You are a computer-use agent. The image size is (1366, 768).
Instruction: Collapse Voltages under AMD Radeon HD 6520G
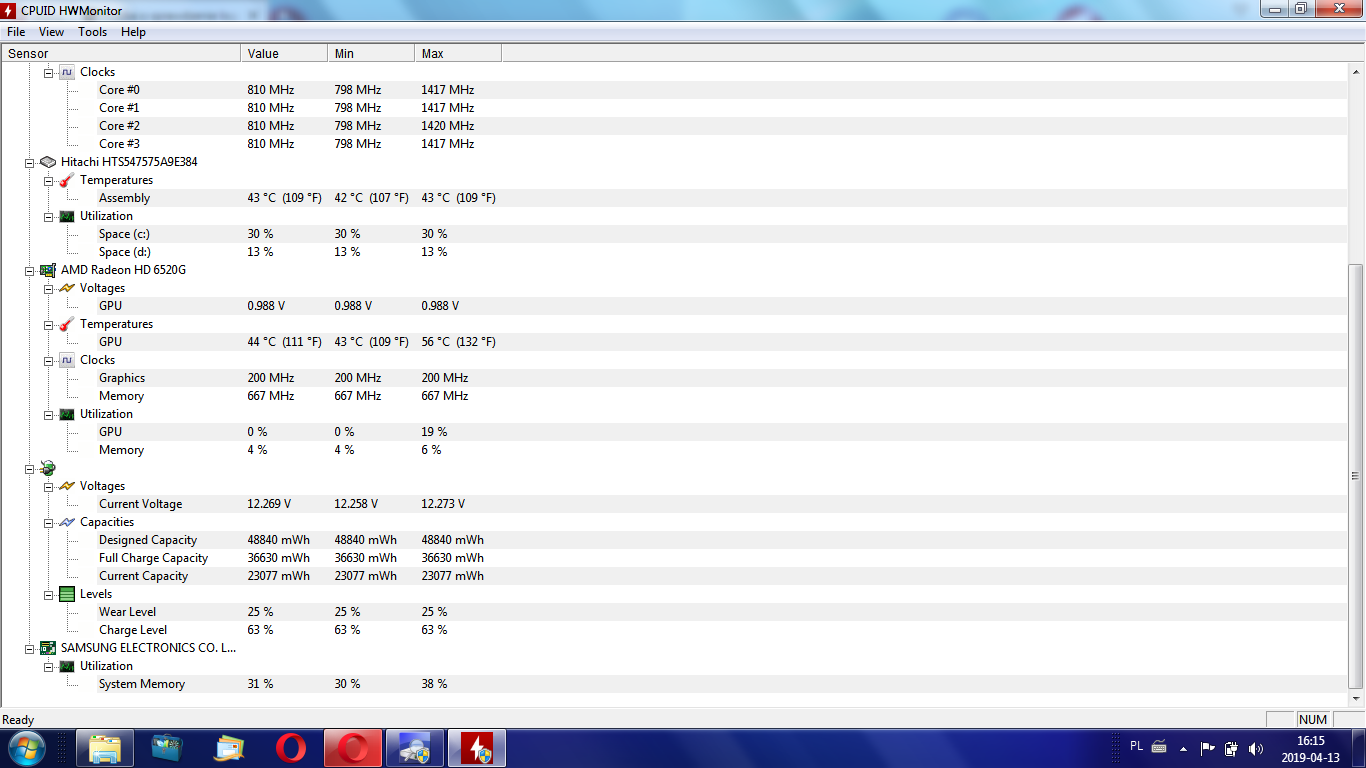[48, 288]
